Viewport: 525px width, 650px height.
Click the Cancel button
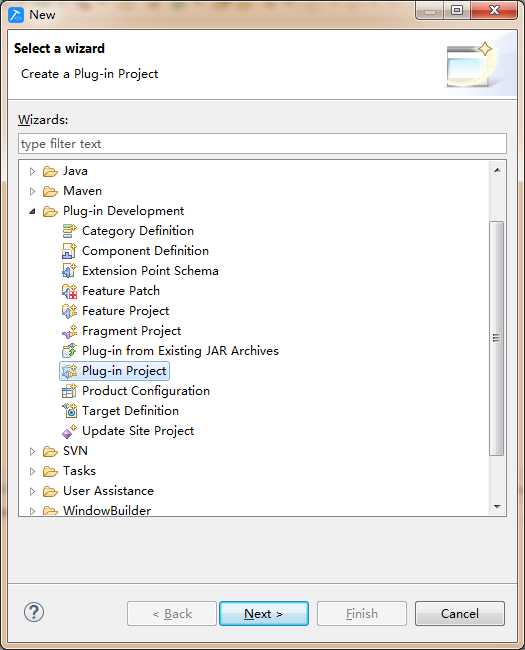coord(460,614)
